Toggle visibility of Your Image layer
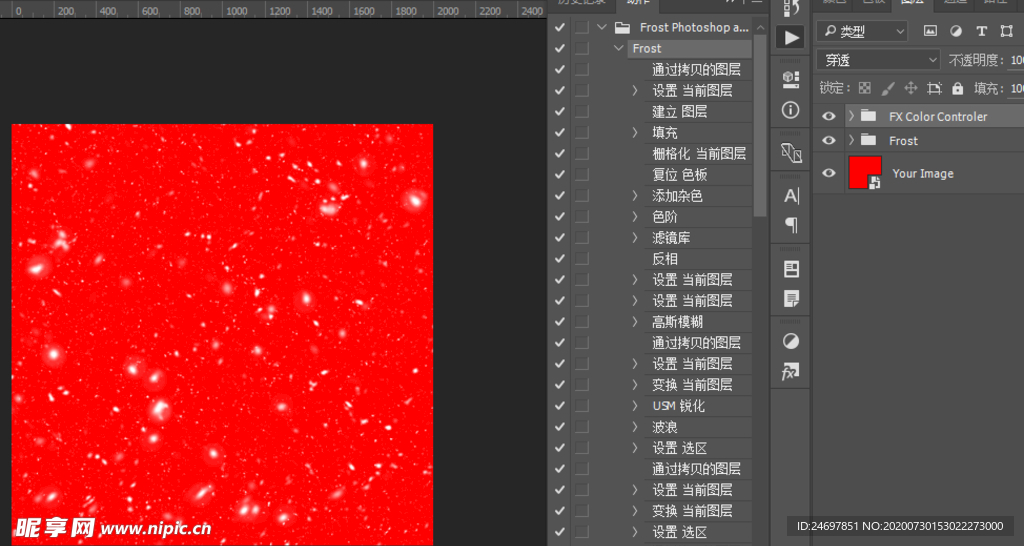Image resolution: width=1024 pixels, height=546 pixels. [828, 173]
